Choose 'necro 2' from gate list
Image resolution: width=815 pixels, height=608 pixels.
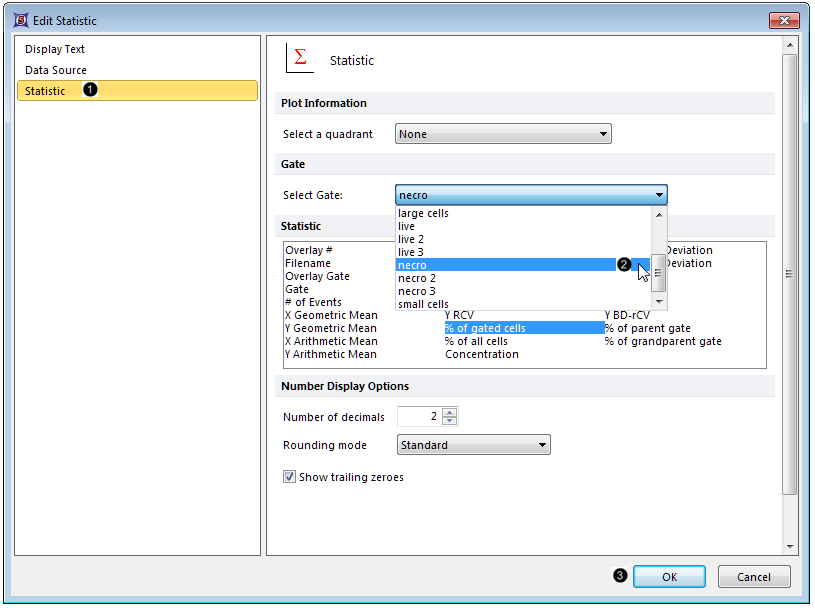(x=417, y=278)
